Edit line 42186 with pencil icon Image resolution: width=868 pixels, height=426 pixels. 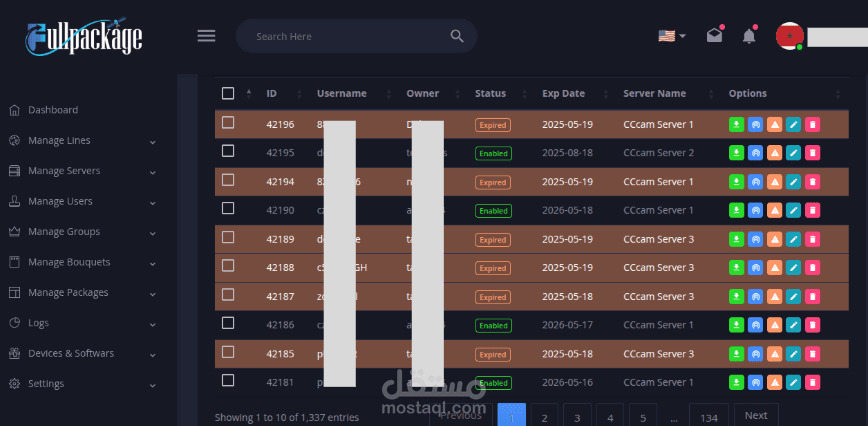[793, 325]
